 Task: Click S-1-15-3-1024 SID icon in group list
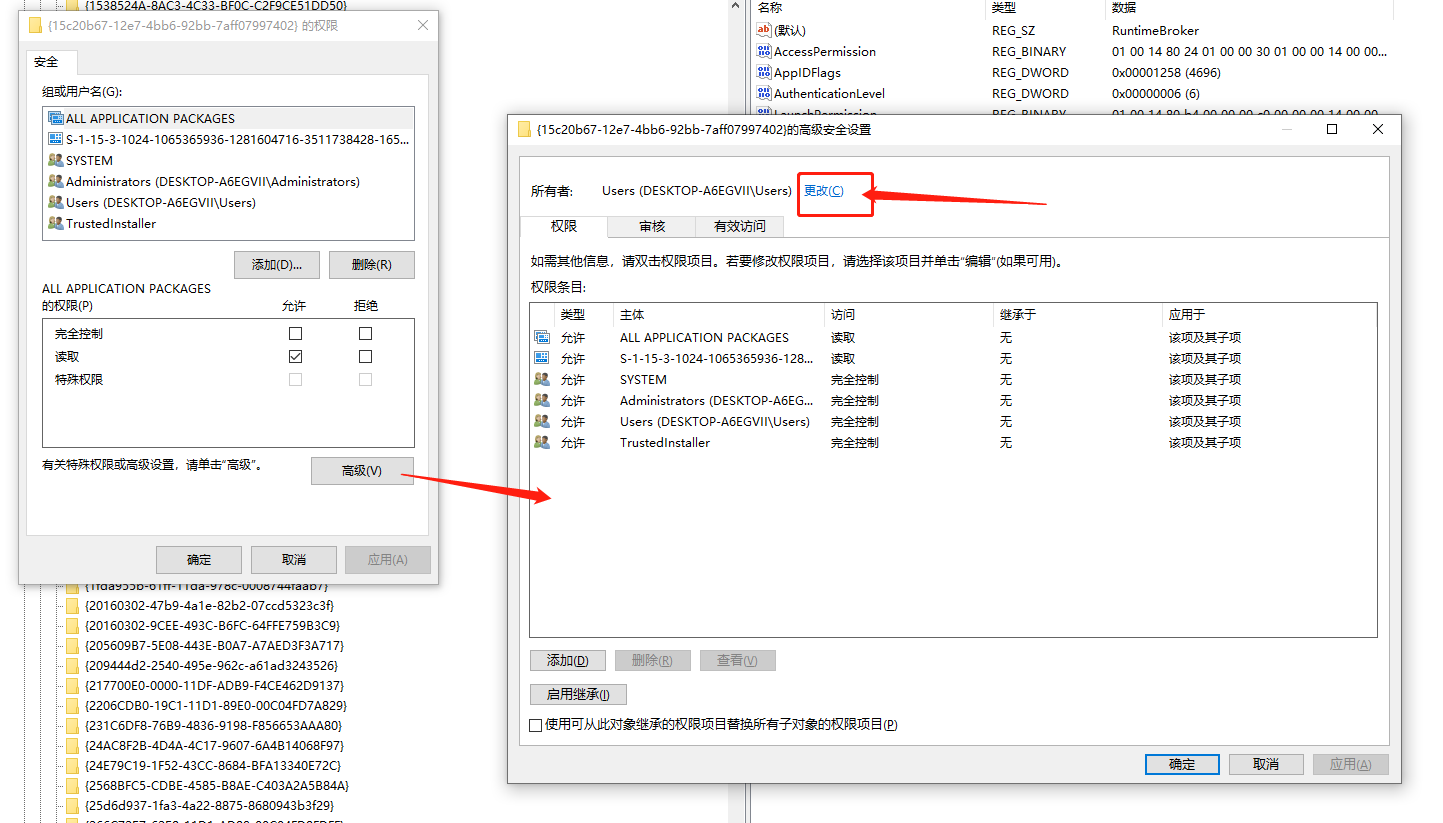(x=56, y=139)
